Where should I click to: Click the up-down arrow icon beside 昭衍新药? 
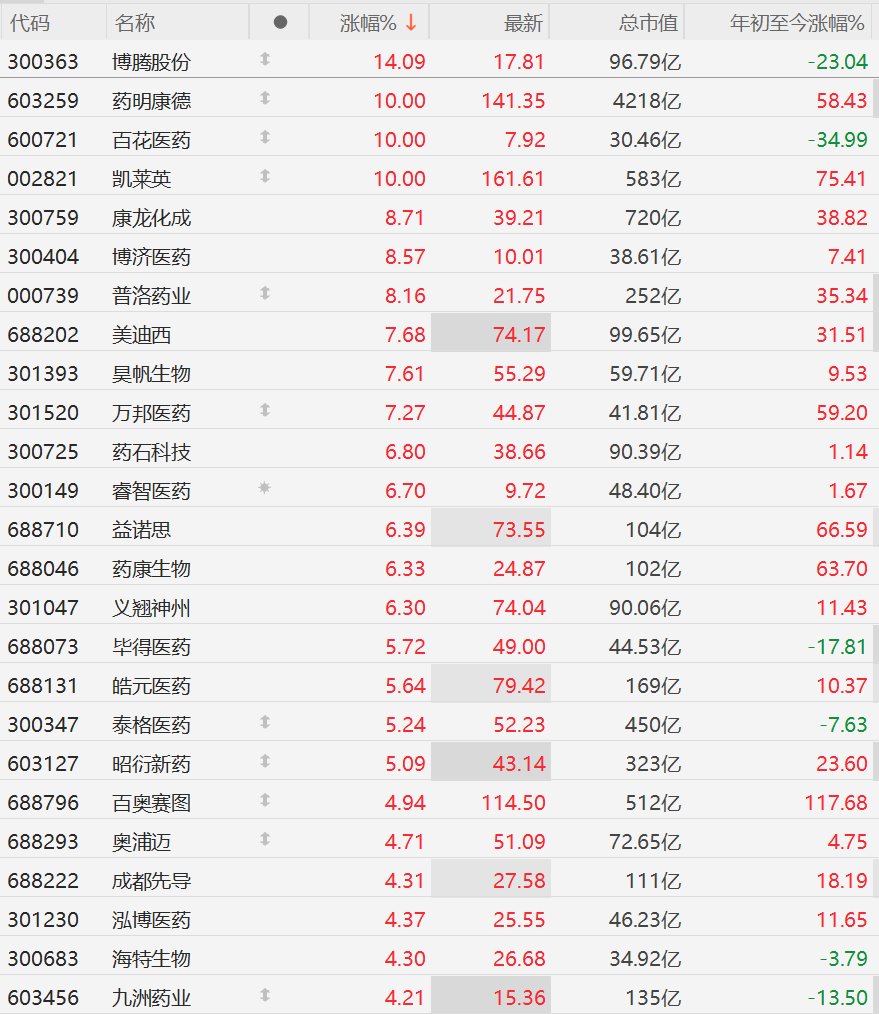pos(265,761)
